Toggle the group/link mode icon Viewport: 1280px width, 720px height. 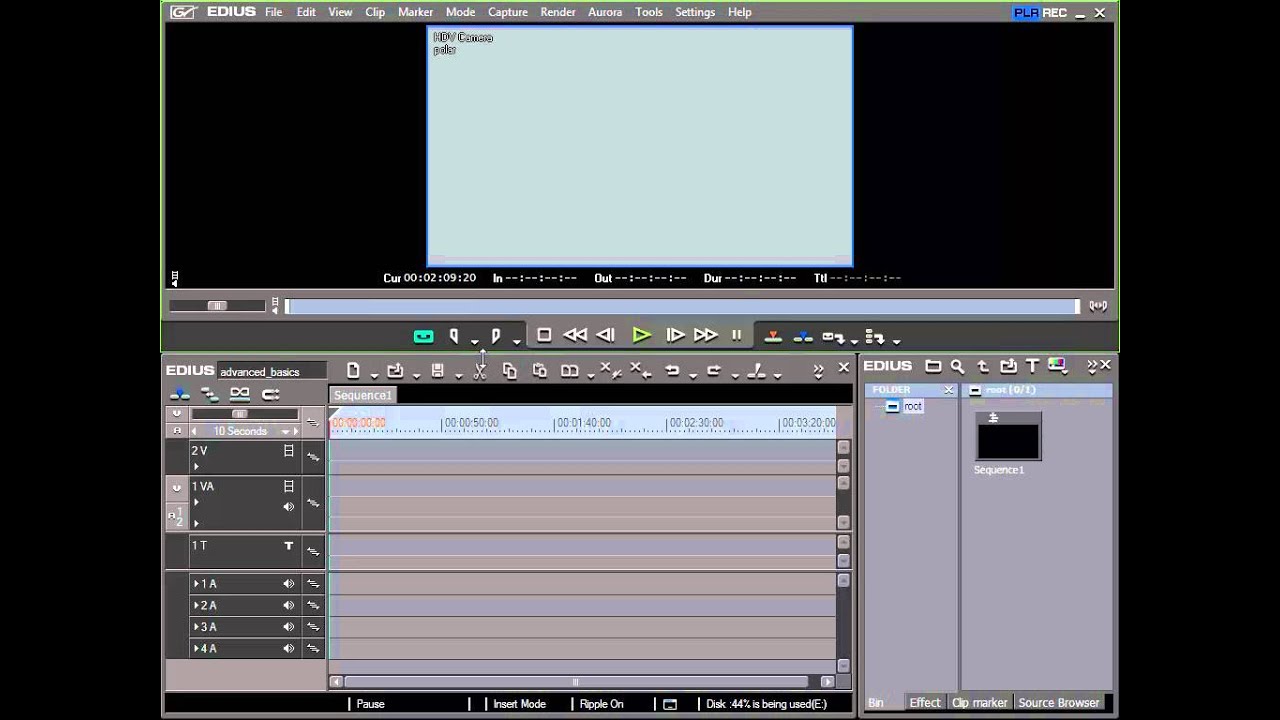(x=240, y=394)
